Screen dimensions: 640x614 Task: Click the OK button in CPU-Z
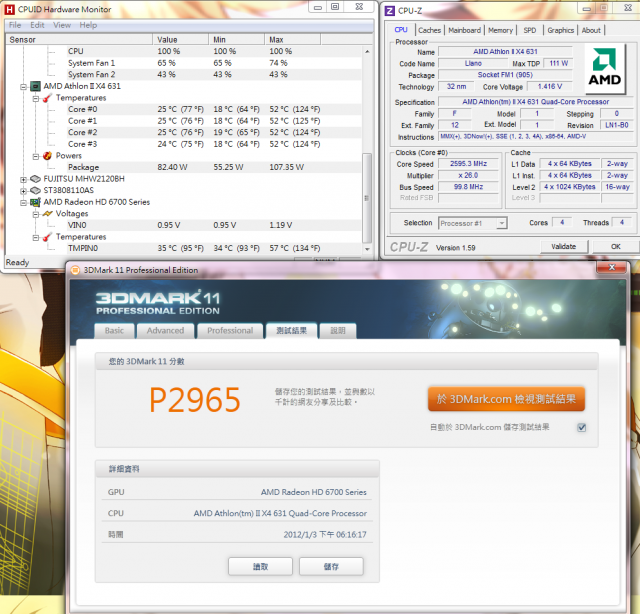[x=616, y=247]
